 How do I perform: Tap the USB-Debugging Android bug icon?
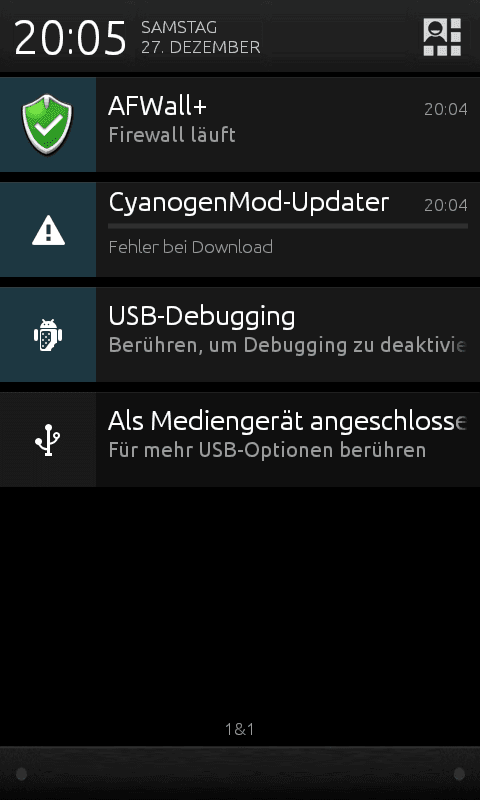pos(48,335)
